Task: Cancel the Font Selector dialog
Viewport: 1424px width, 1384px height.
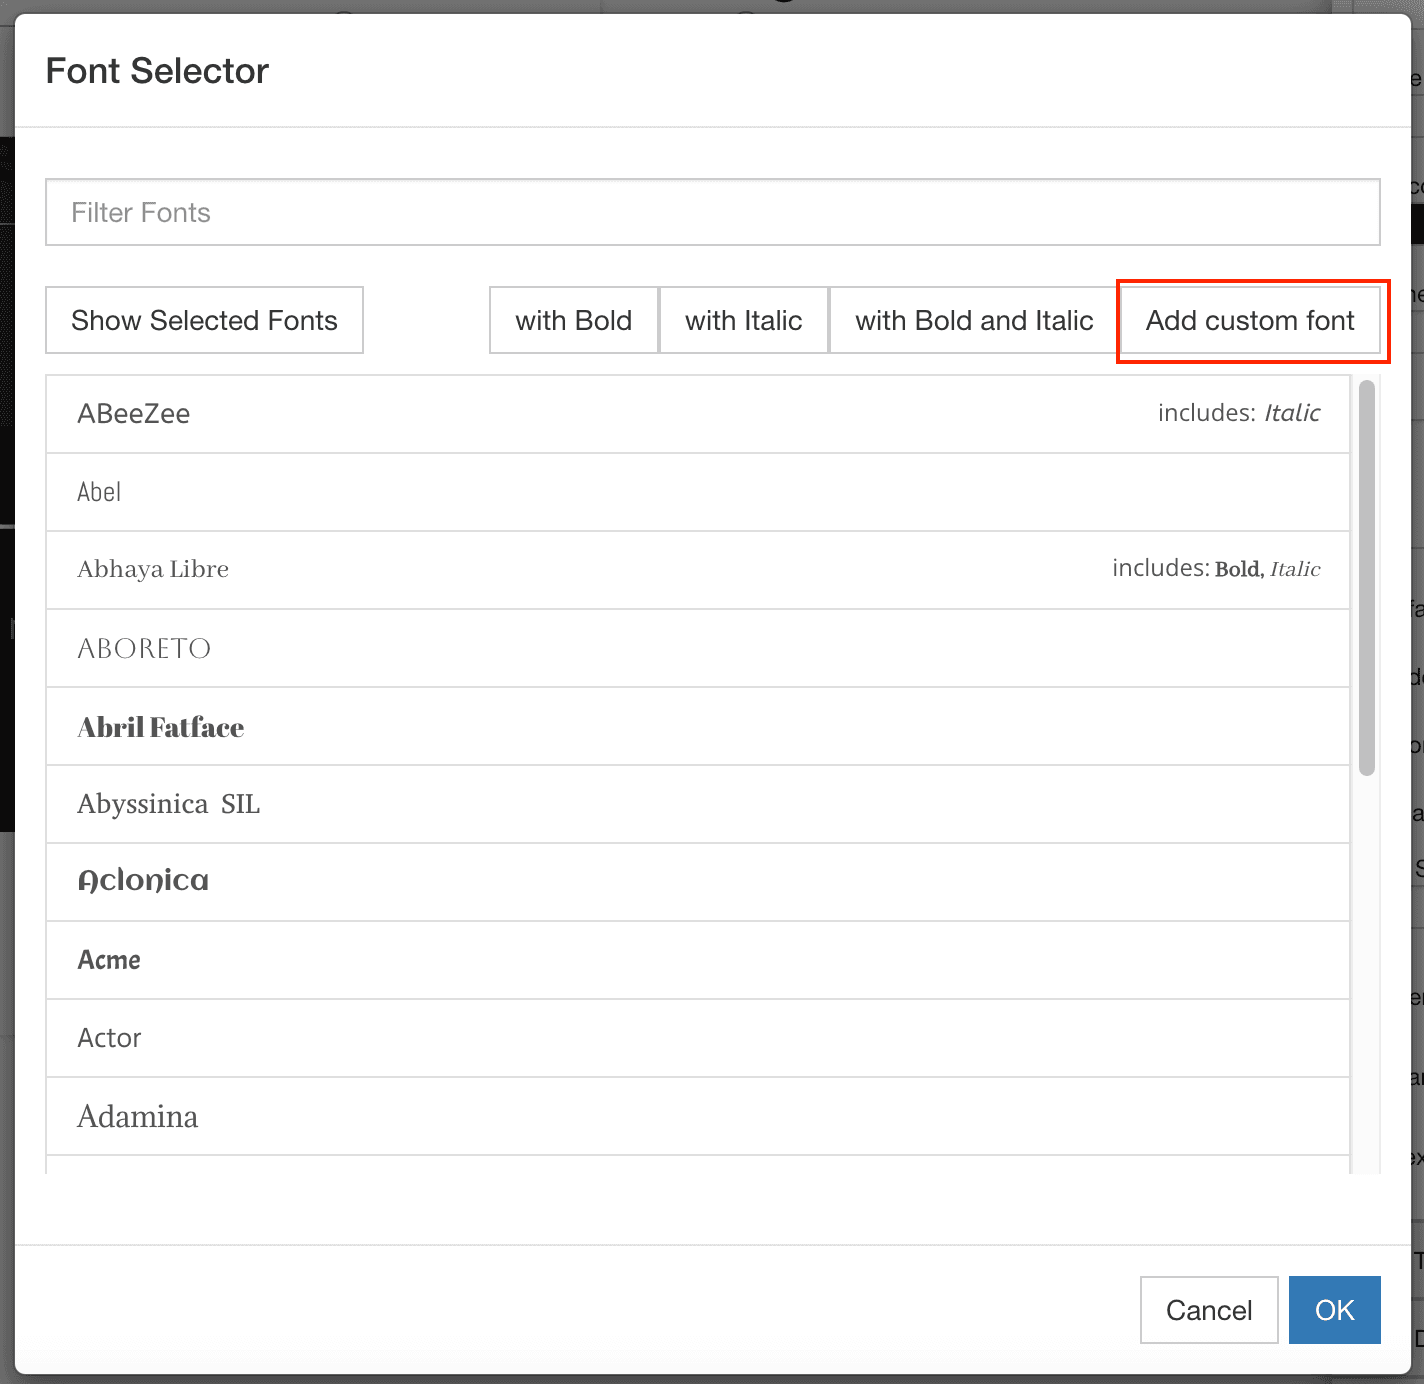Action: click(x=1208, y=1310)
